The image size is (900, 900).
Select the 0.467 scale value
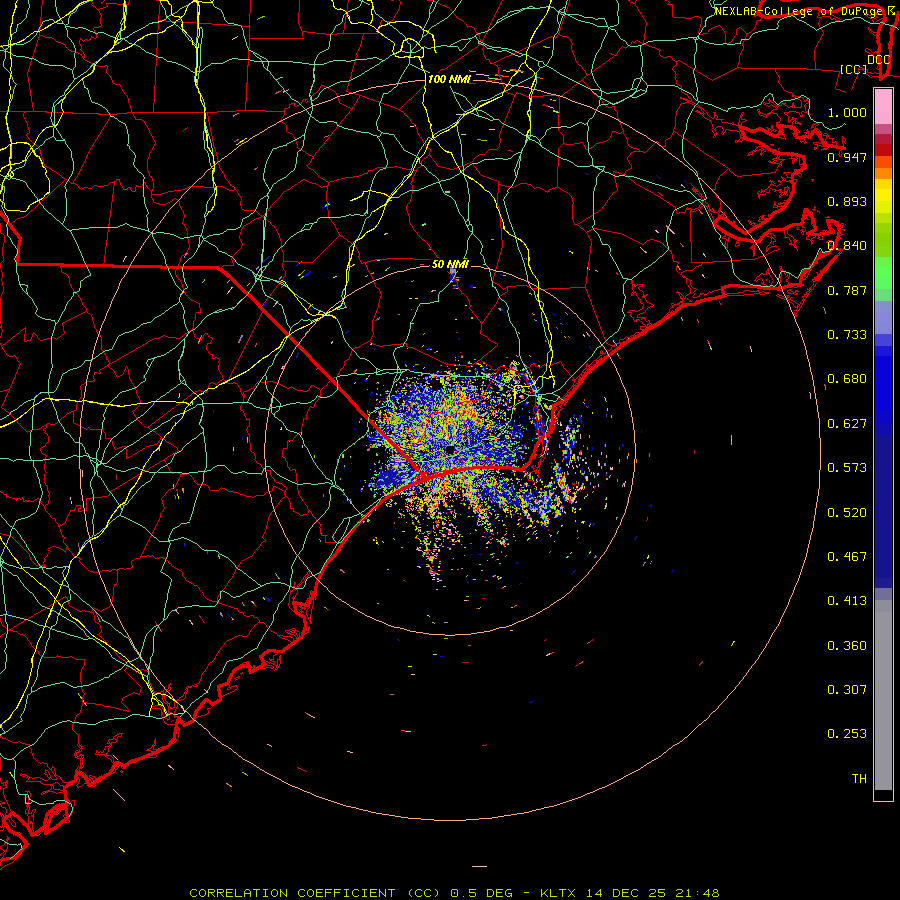(x=847, y=557)
